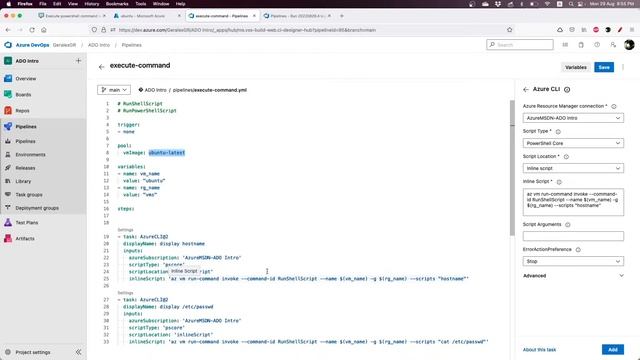Viewport: 640px width, 360px height.
Task: Open more actions vertical ellipsis near Save
Action: [623, 67]
